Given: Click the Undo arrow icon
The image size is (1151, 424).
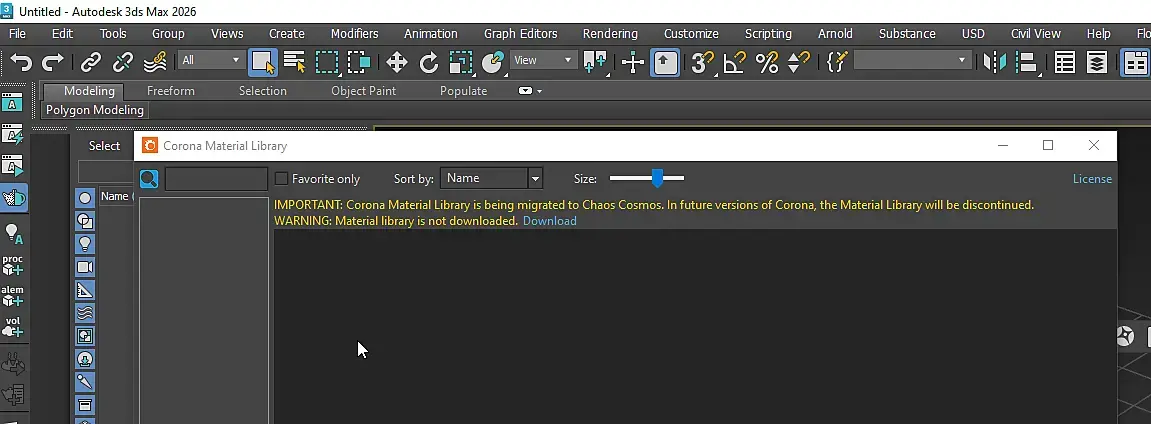Looking at the screenshot, I should [x=21, y=62].
